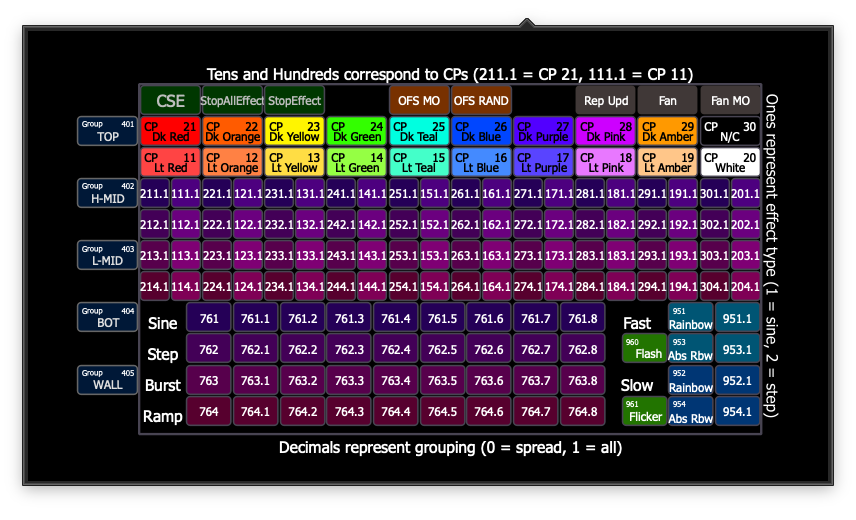Click the StopEffect button
Viewport: 856px width, 520px height.
pyautogui.click(x=294, y=100)
